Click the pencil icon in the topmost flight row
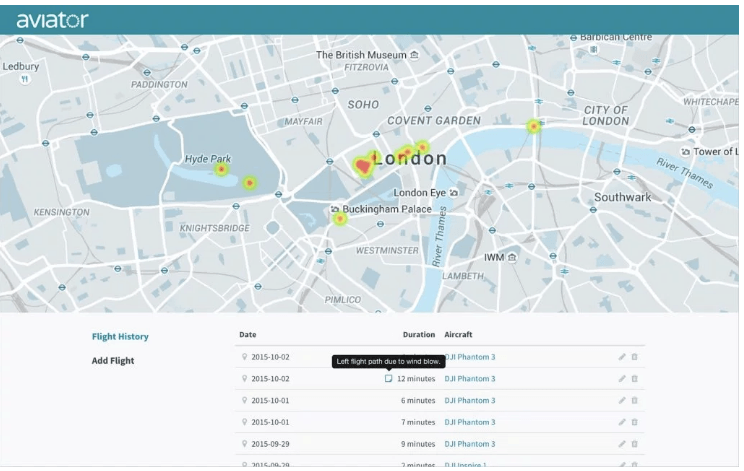 click(622, 357)
